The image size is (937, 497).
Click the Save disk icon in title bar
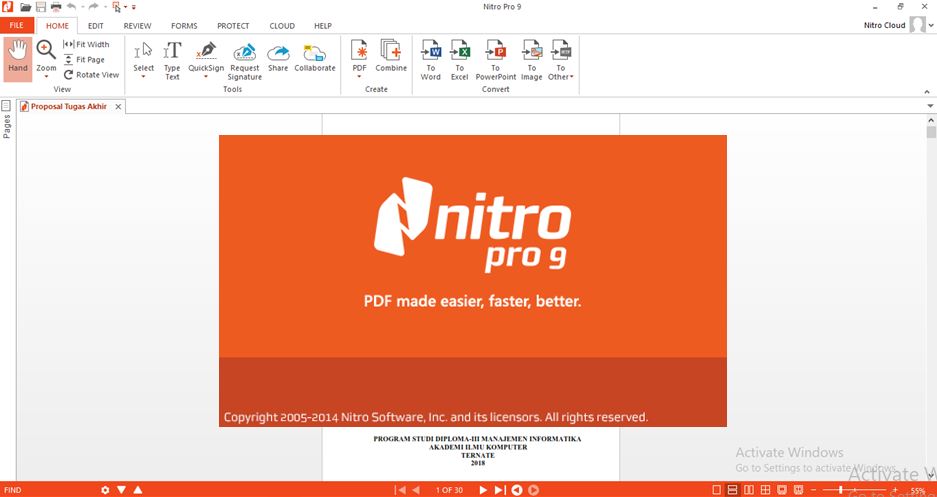(41, 7)
